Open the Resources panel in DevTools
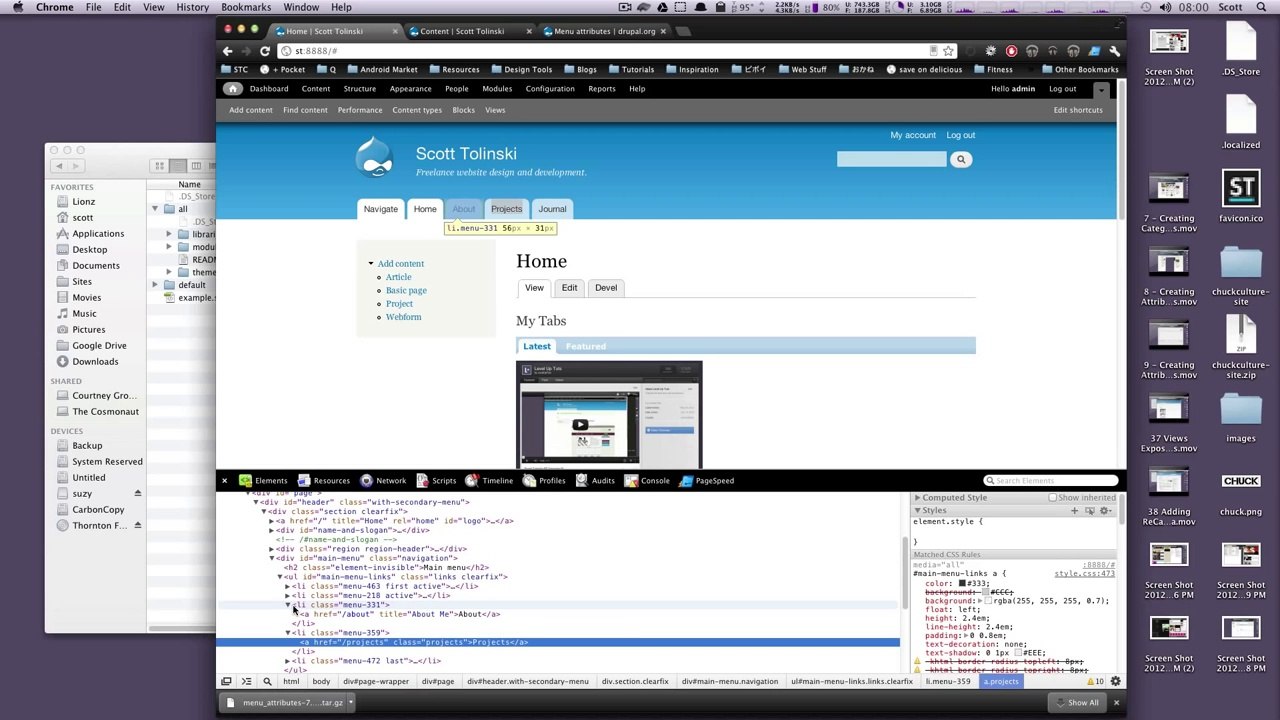 point(323,481)
